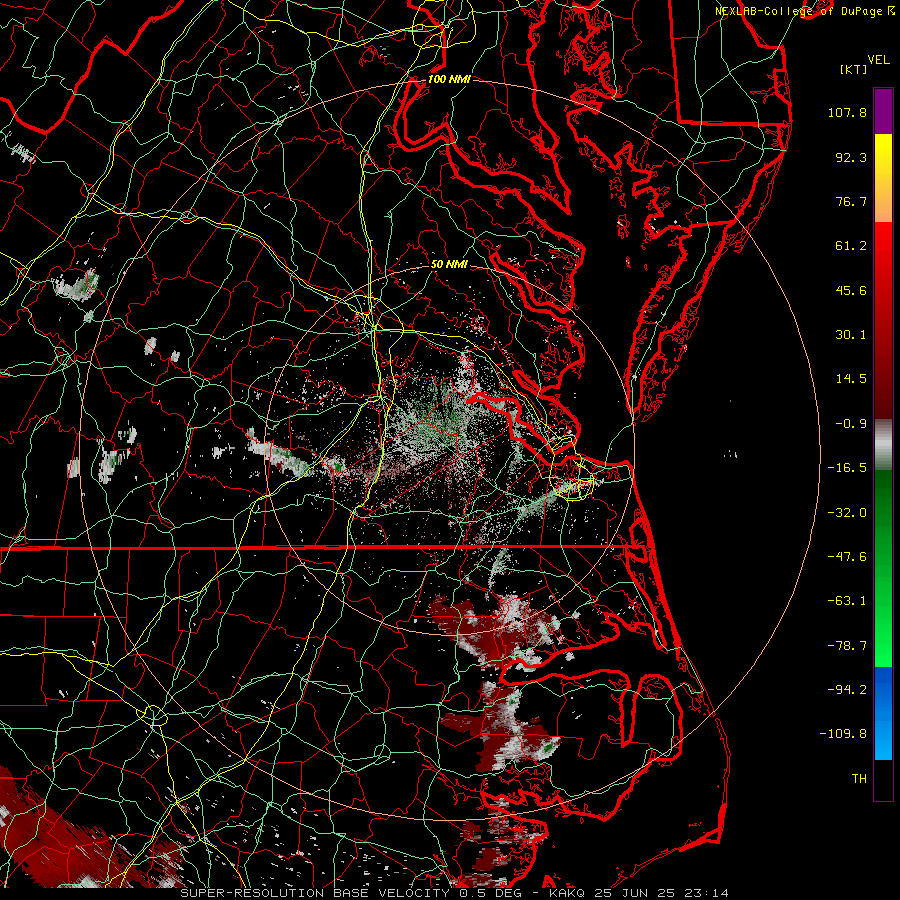Click the VEL legend title

tap(878, 60)
